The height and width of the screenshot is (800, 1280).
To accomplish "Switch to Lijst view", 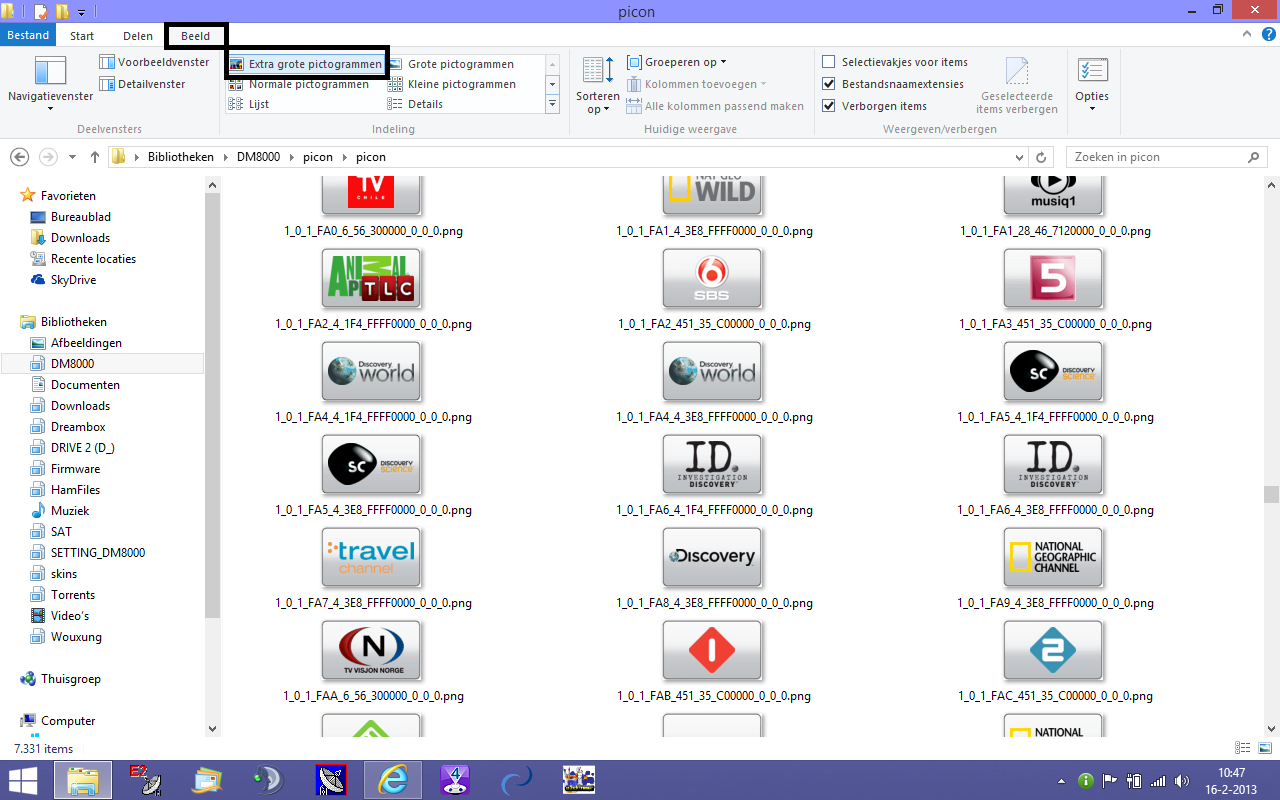I will click(249, 104).
